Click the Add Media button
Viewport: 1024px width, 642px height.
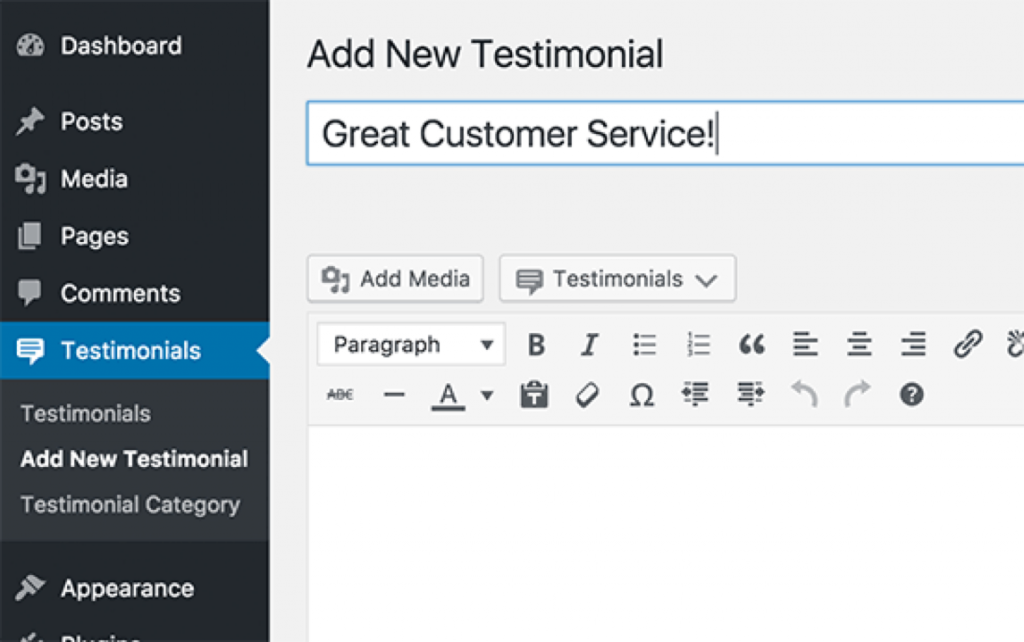(396, 279)
